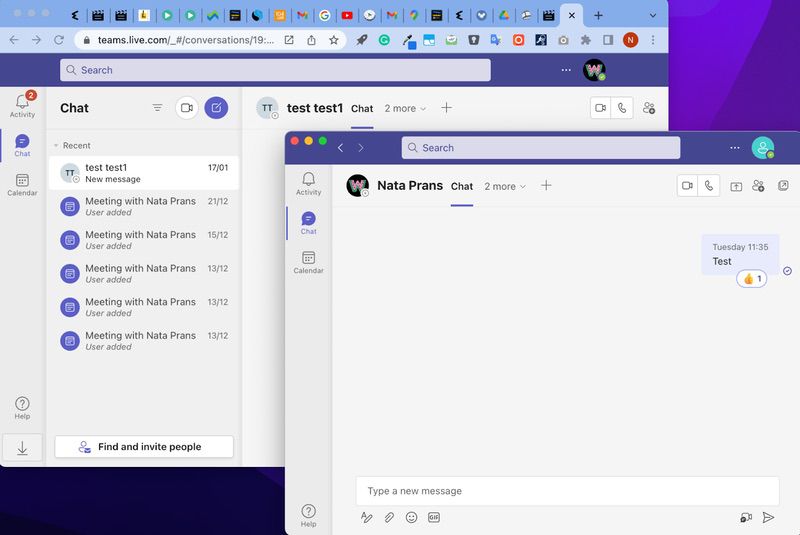Image resolution: width=800 pixels, height=535 pixels.
Task: Open Help in Teams desktop sidebar
Action: pos(309,516)
